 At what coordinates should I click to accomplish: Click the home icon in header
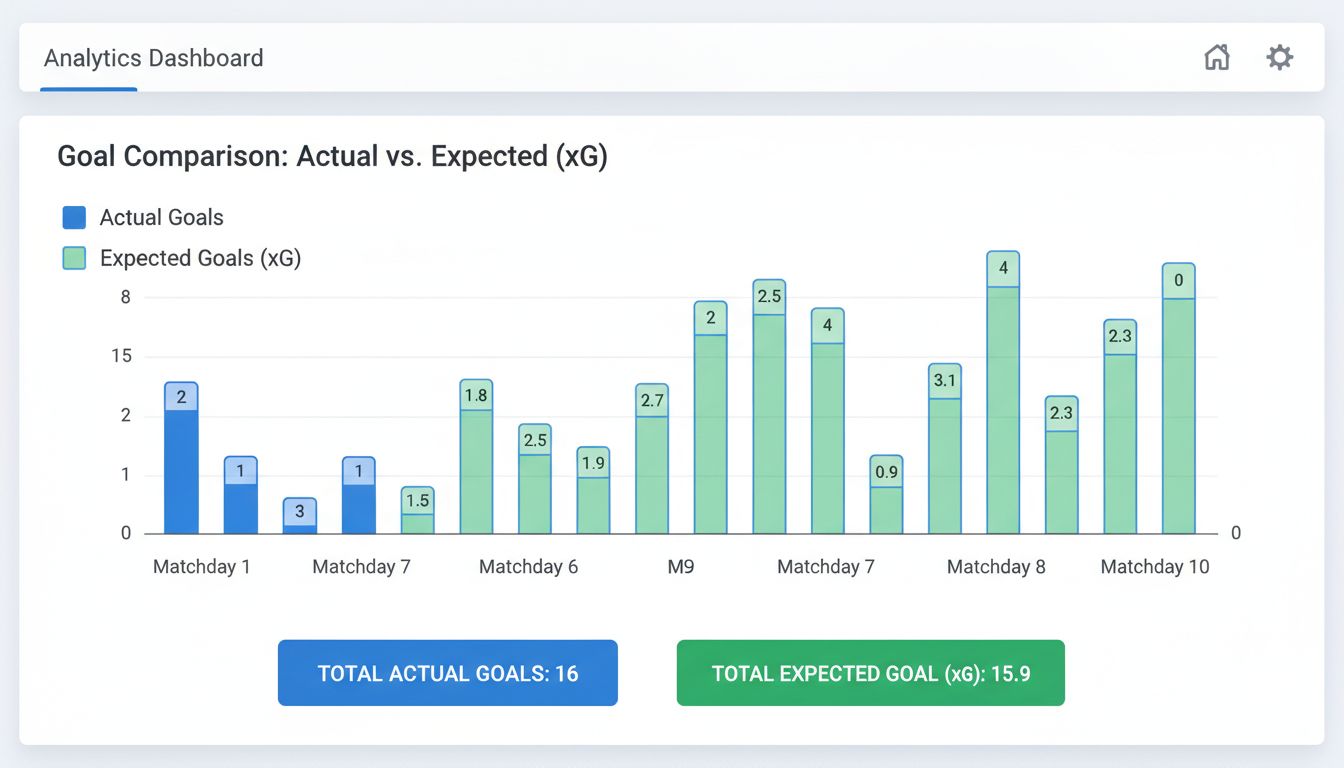pyautogui.click(x=1216, y=57)
